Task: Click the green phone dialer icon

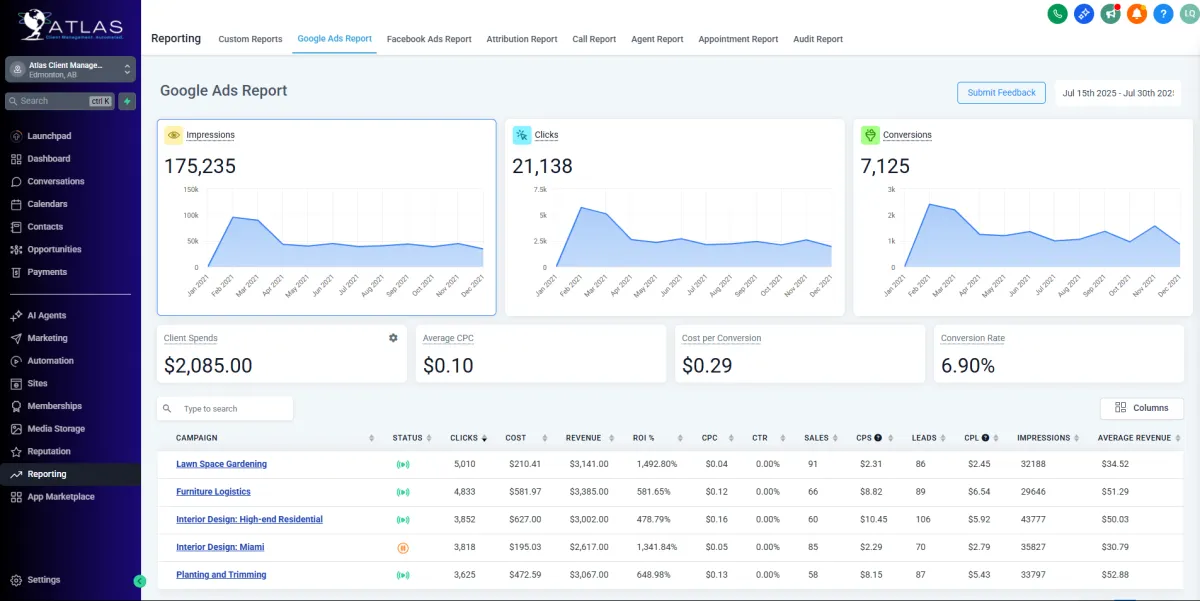Action: (1057, 14)
